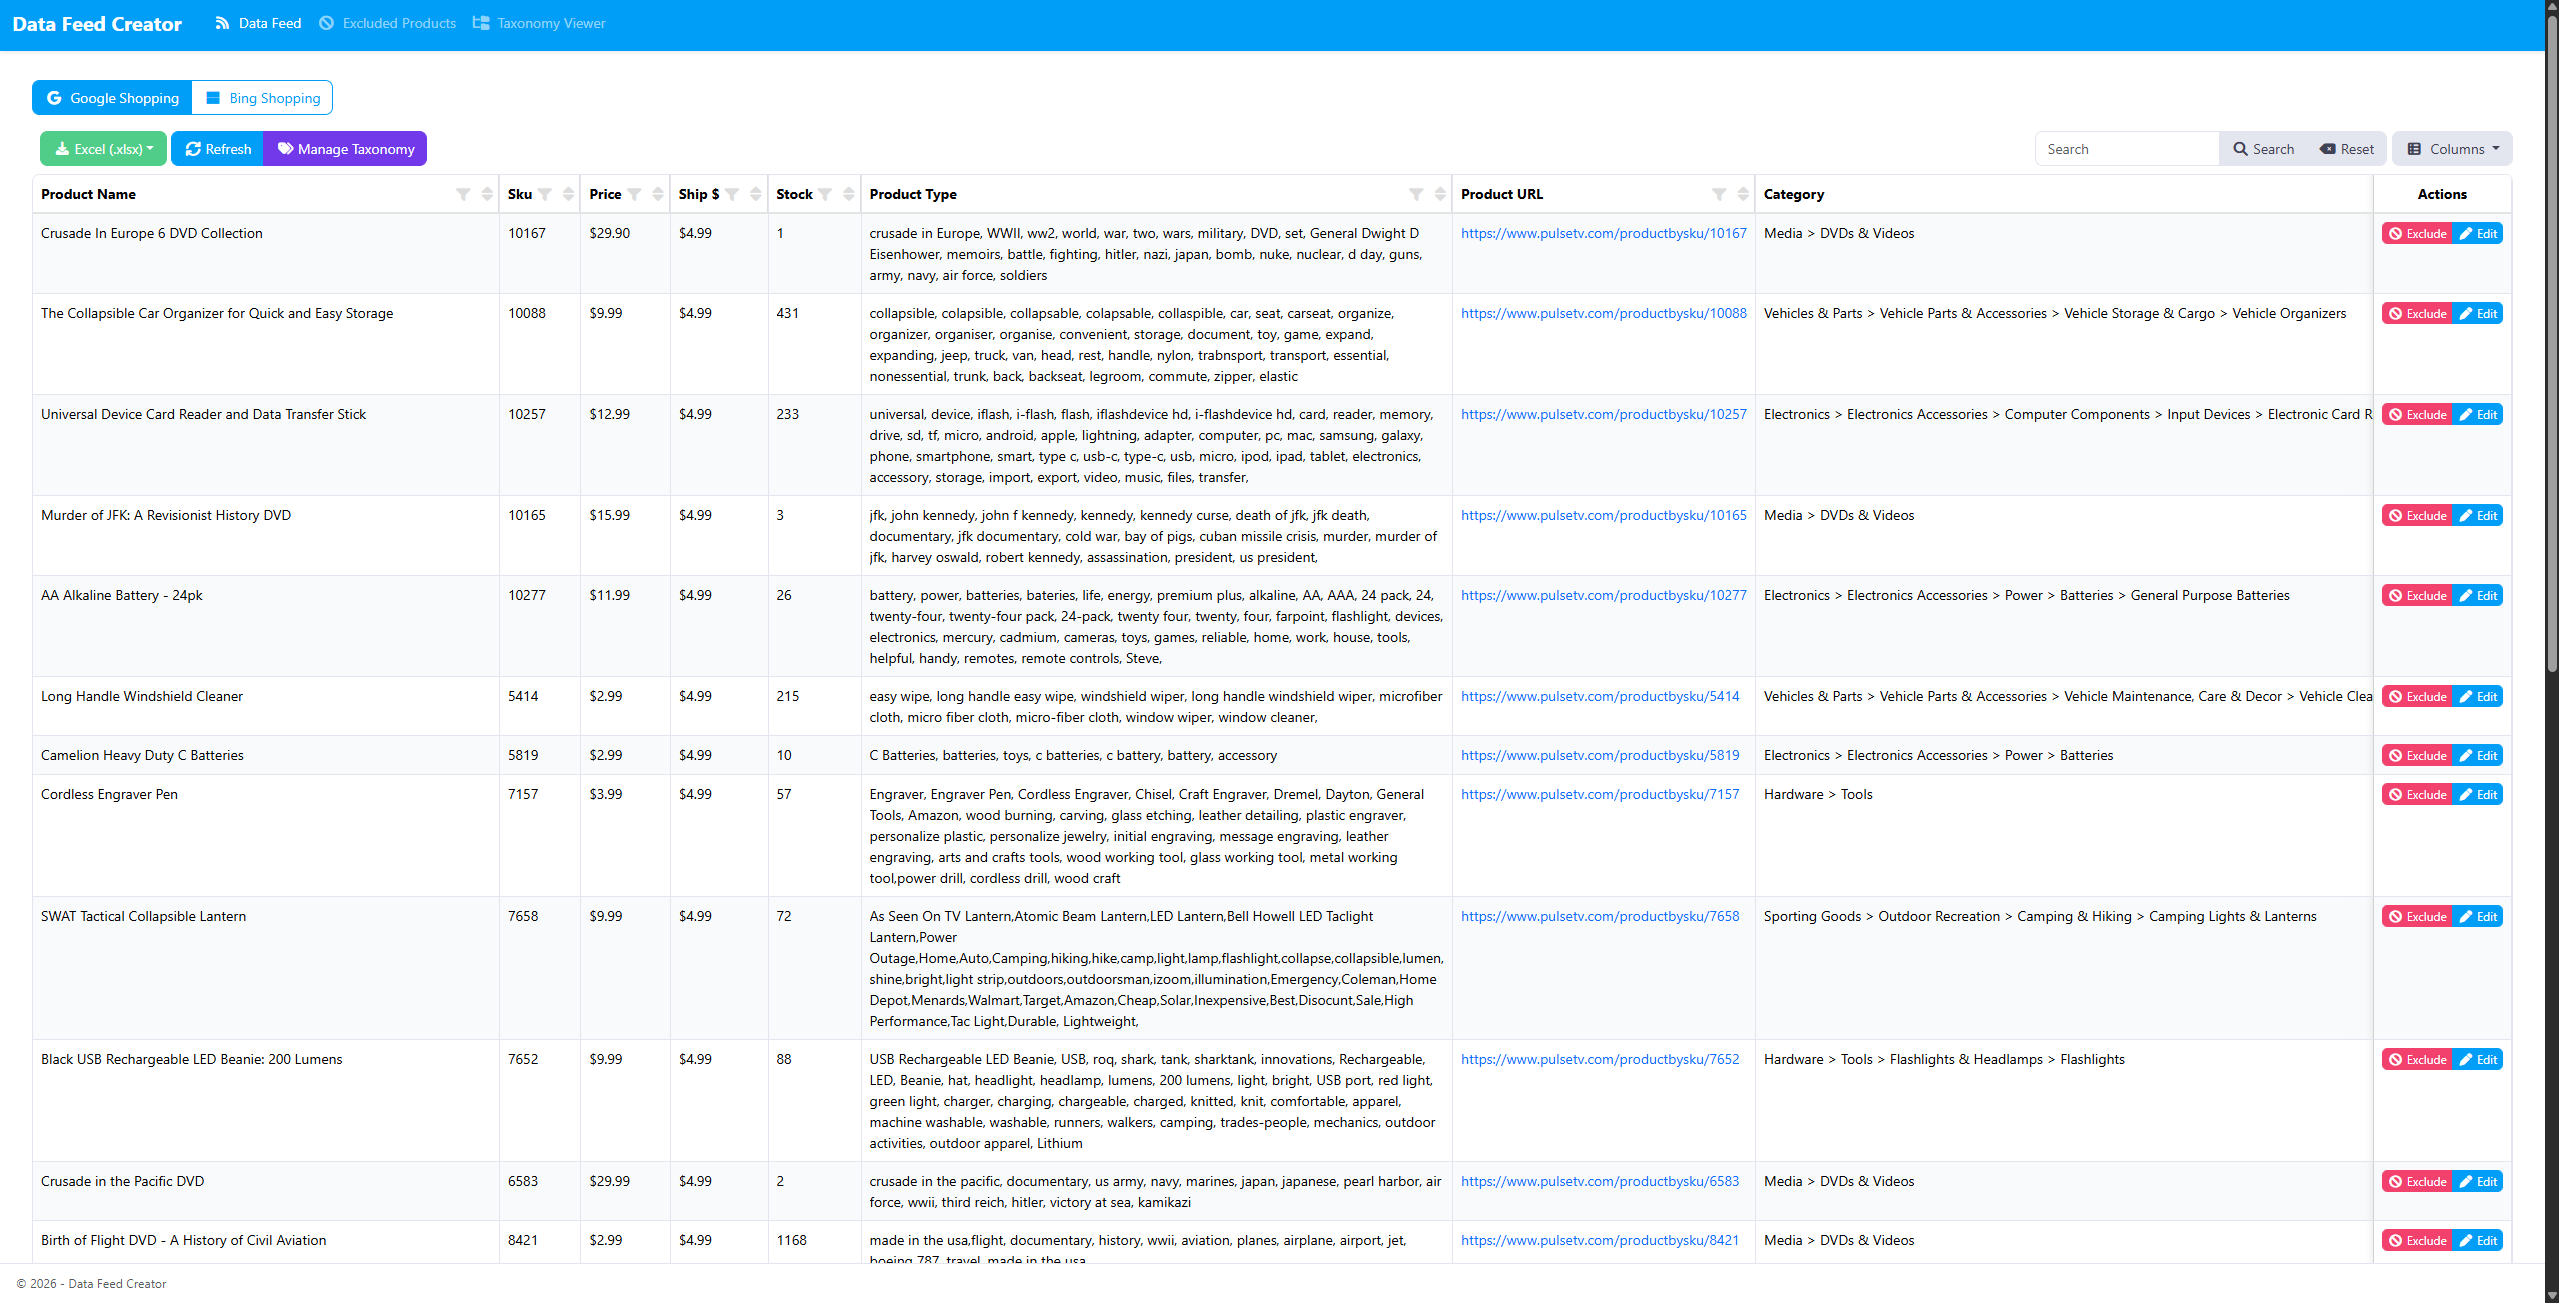Click Stock column filter icon

coord(825,194)
